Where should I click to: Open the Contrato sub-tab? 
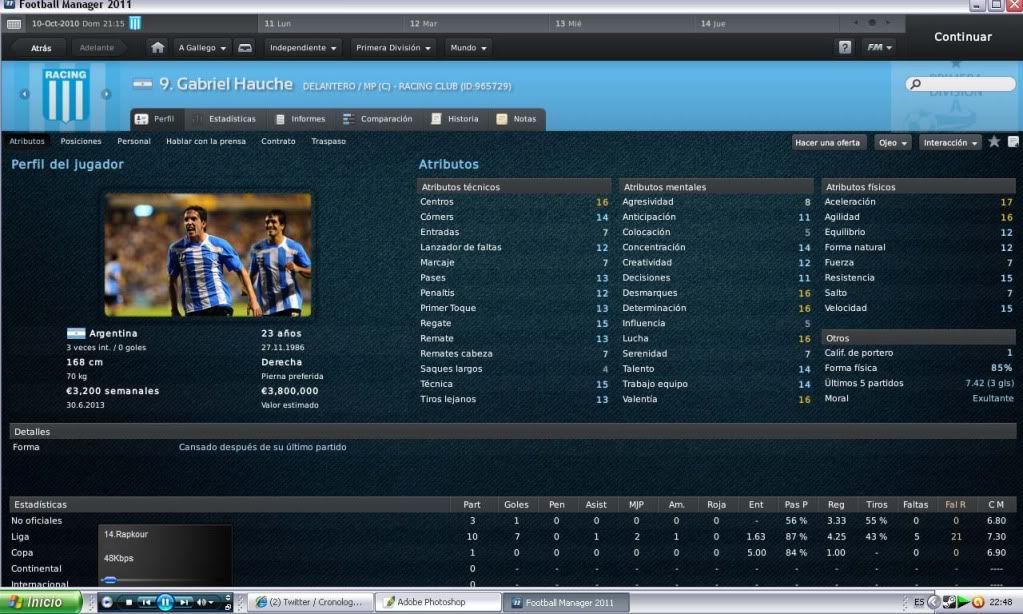[278, 141]
